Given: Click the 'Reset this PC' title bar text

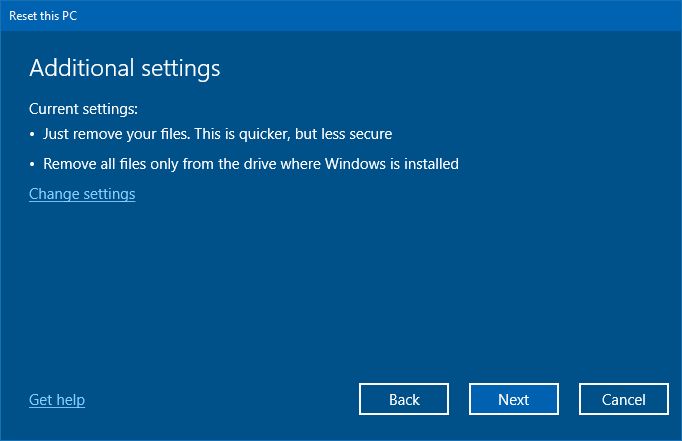Looking at the screenshot, I should [43, 16].
